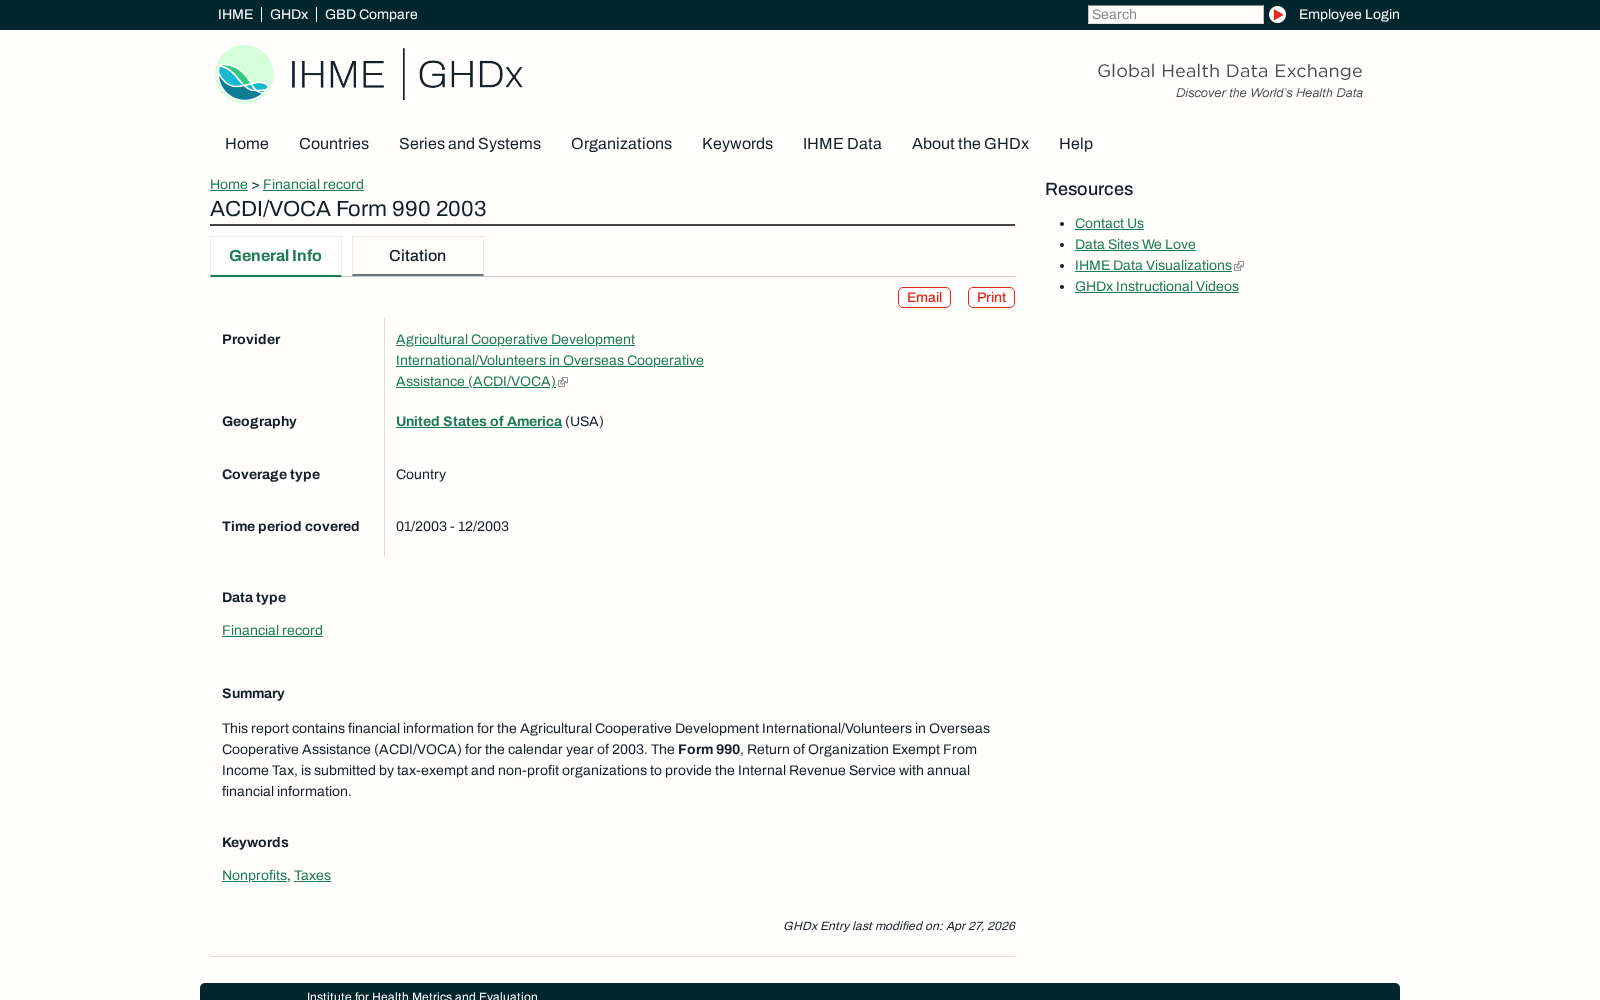The height and width of the screenshot is (1000, 1600).
Task: Open United States of America geography link
Action: point(479,421)
